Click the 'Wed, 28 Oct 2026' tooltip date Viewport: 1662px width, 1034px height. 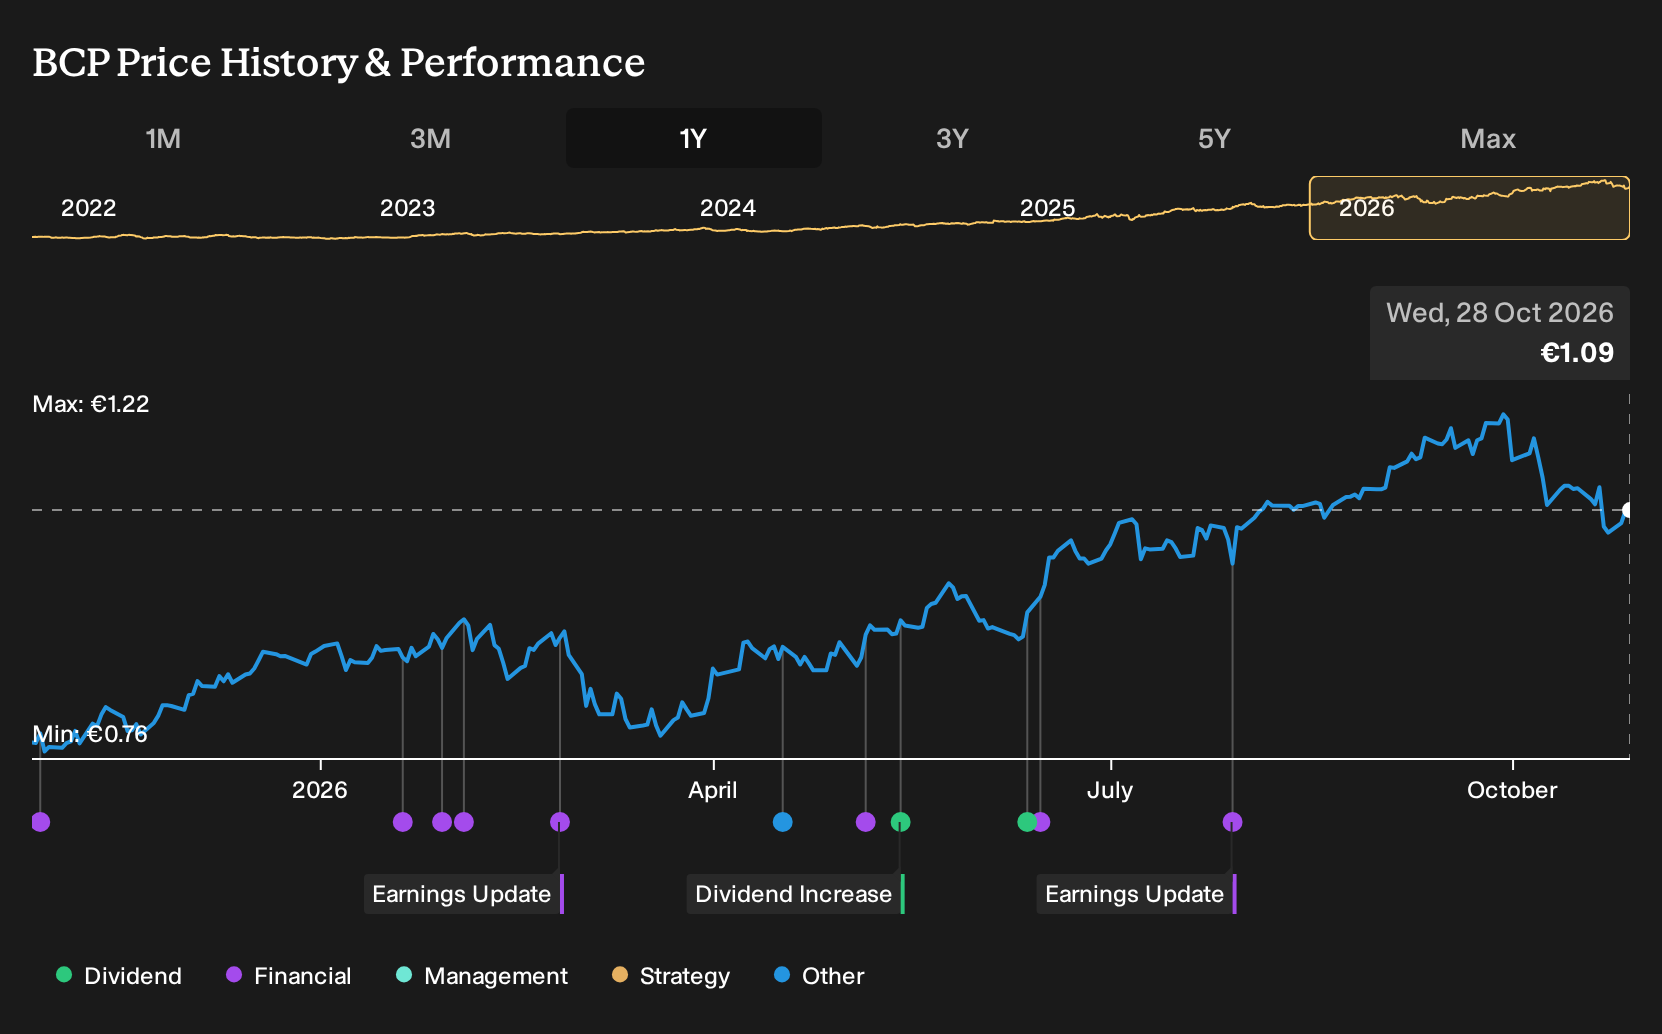click(1500, 313)
